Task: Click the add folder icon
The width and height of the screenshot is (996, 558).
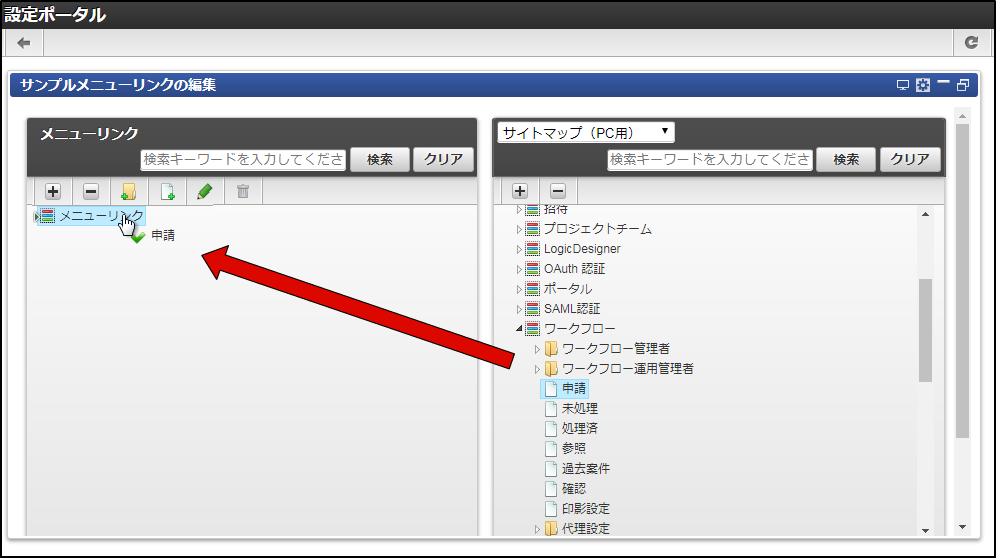Action: pos(129,191)
